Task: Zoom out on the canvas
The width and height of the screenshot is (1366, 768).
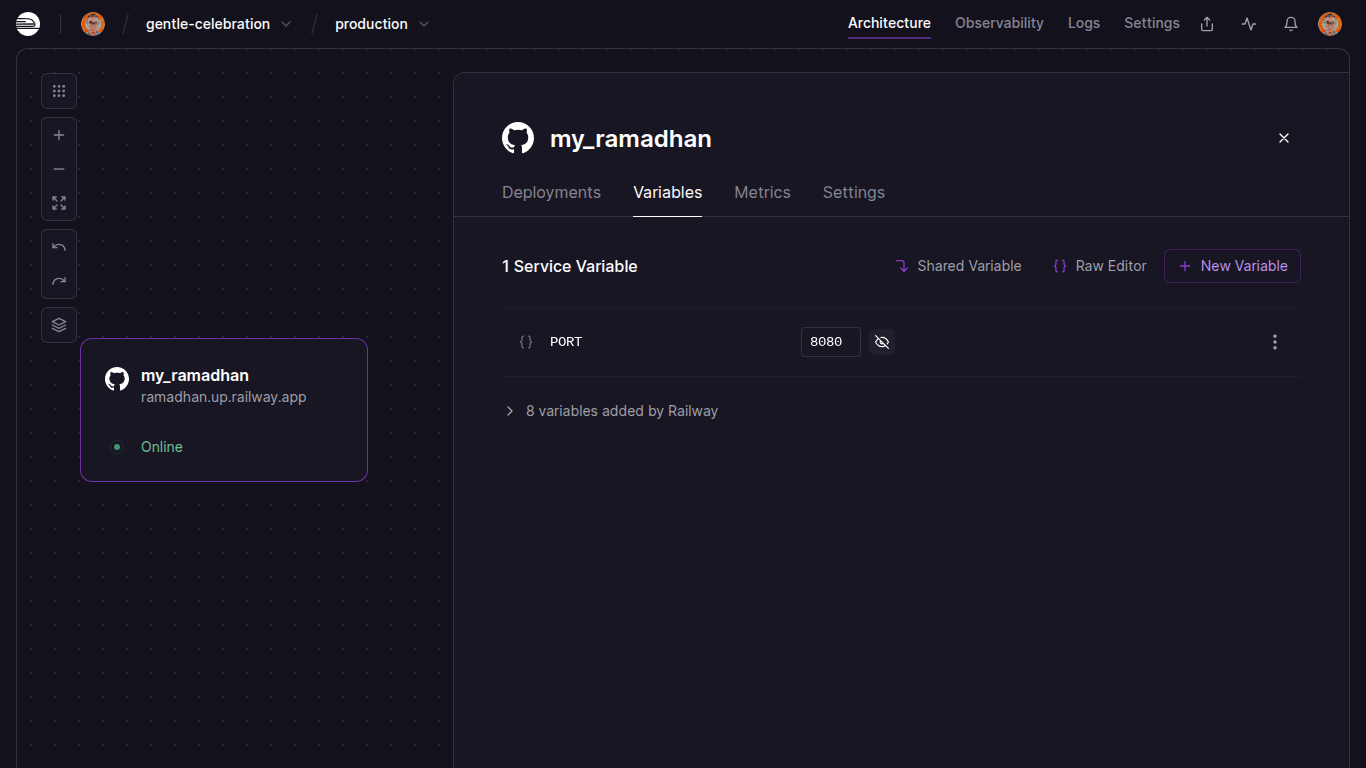Action: (59, 169)
